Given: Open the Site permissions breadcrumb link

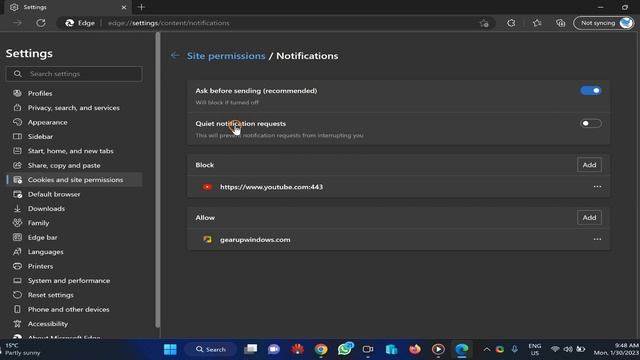Looking at the screenshot, I should point(226,56).
